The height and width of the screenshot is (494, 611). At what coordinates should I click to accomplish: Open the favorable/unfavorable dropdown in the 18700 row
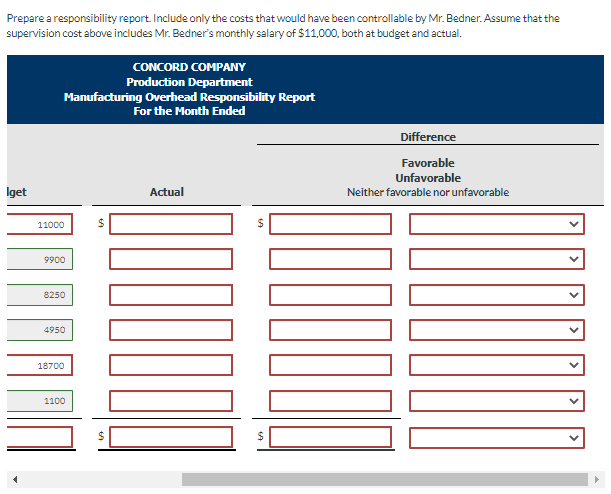click(497, 365)
